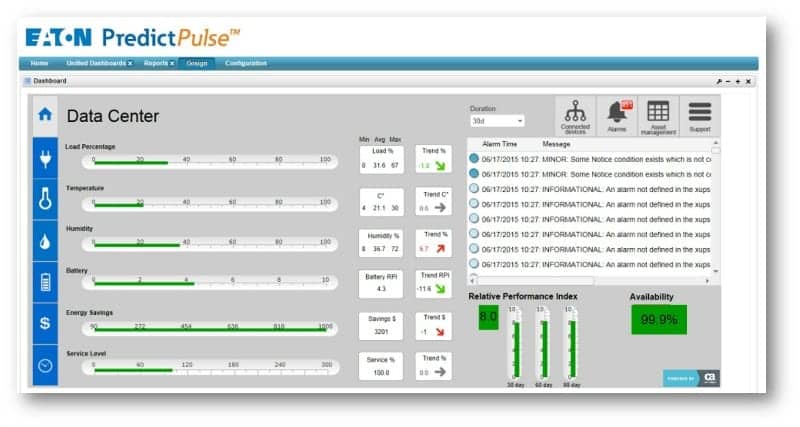The height and width of the screenshot is (427, 800).
Task: Sort by the Alarm Time column header
Action: click(x=499, y=144)
